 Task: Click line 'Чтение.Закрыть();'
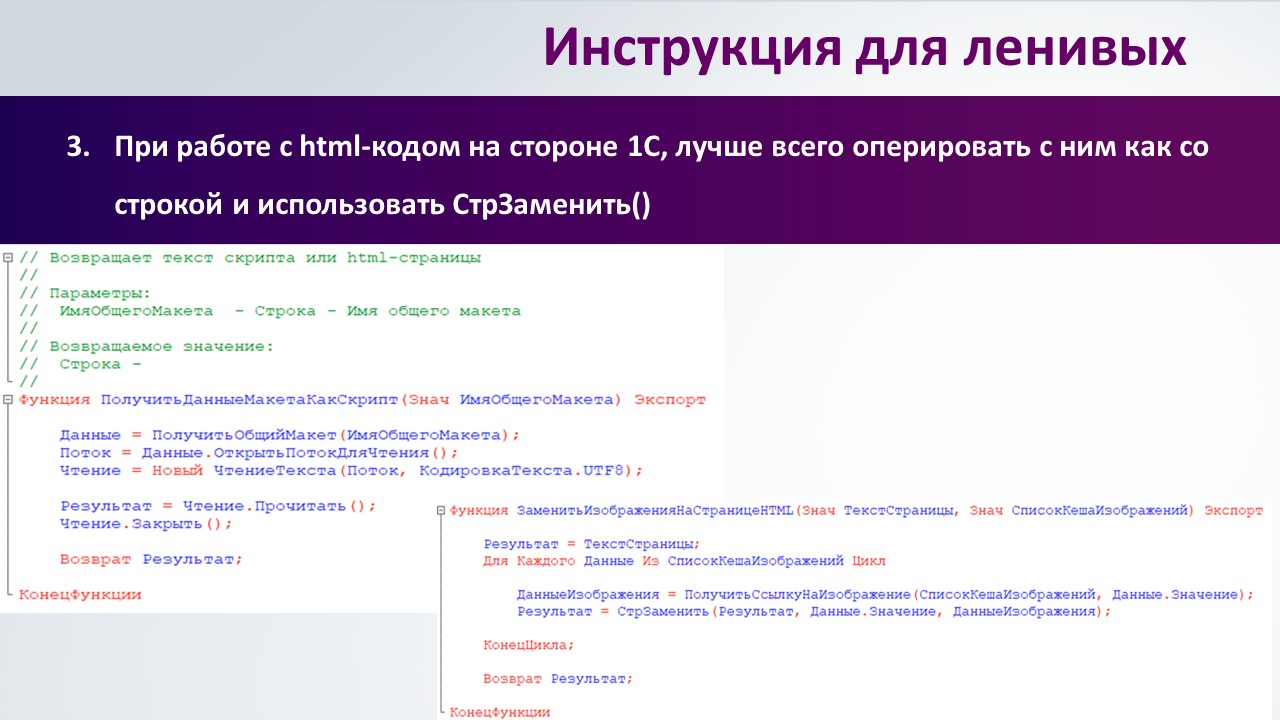coord(146,524)
